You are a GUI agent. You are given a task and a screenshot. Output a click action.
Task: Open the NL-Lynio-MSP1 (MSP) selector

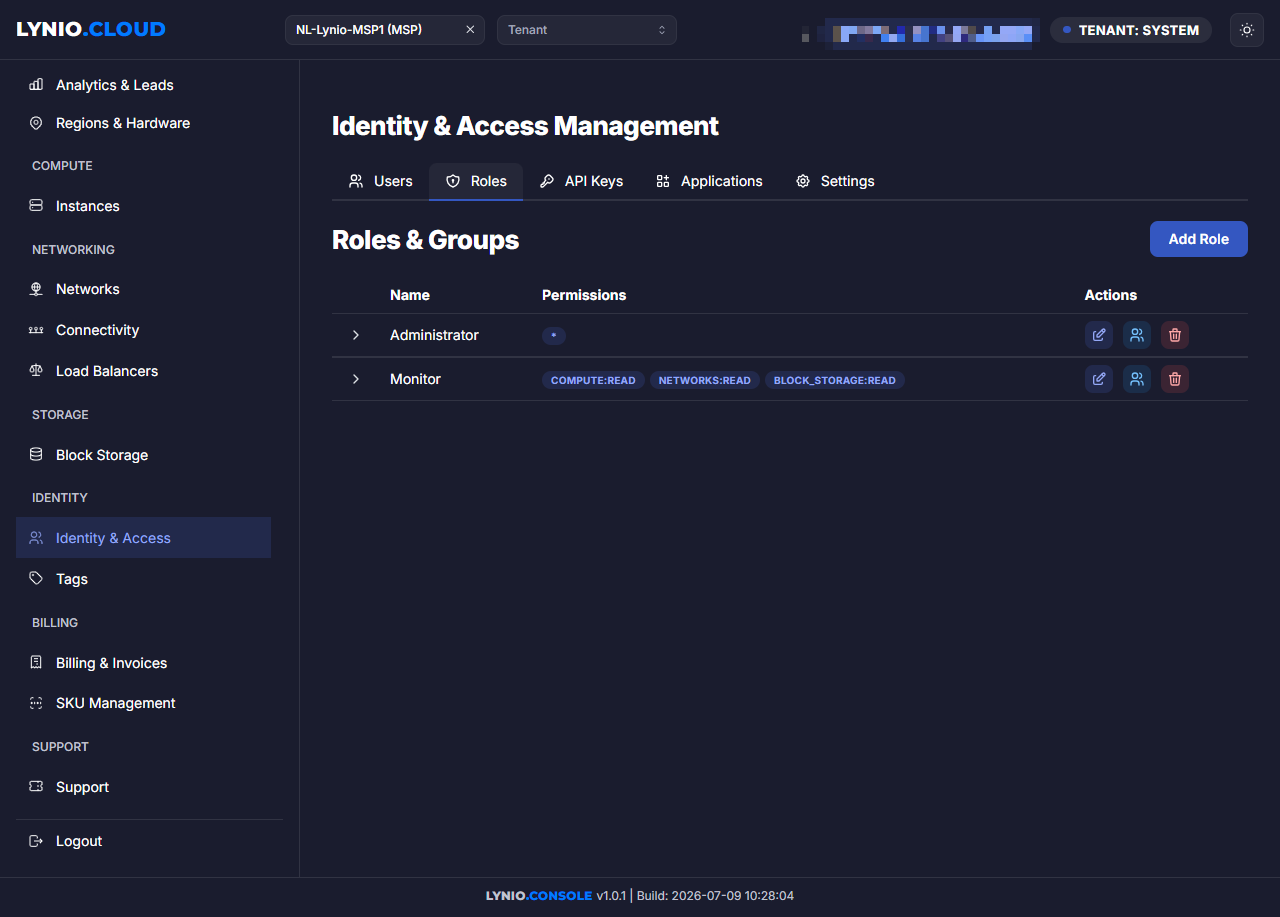[385, 30]
